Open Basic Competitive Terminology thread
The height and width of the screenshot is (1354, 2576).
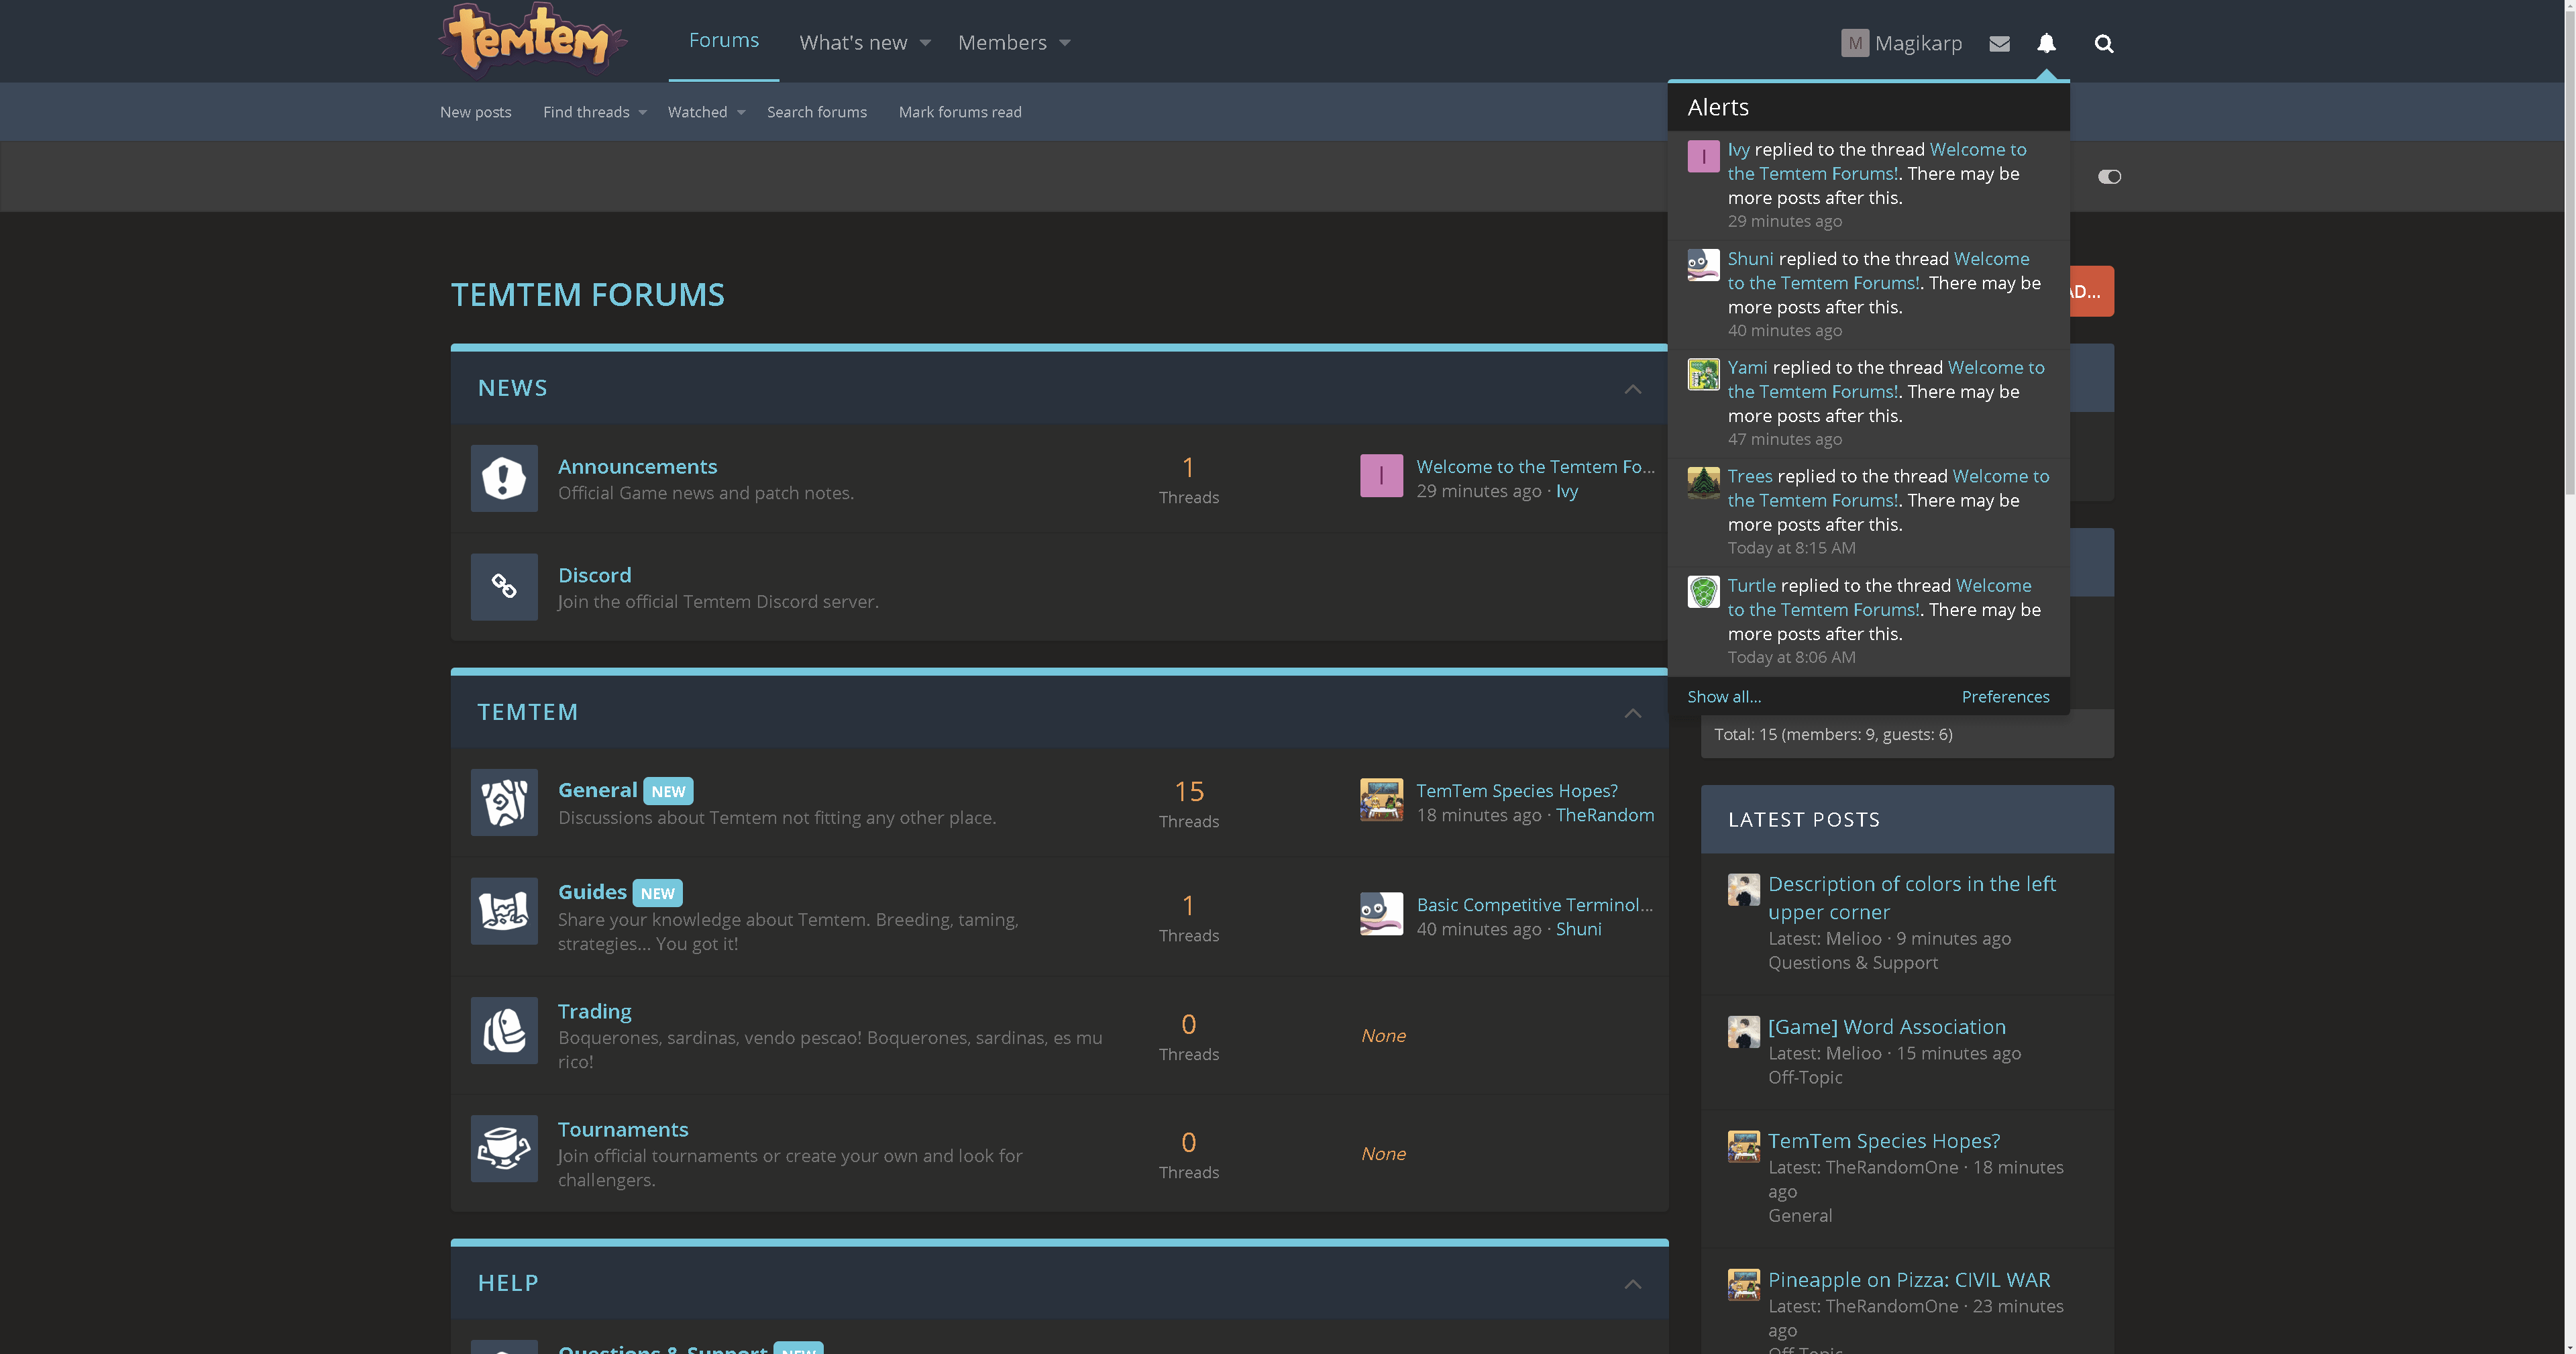pyautogui.click(x=1535, y=905)
